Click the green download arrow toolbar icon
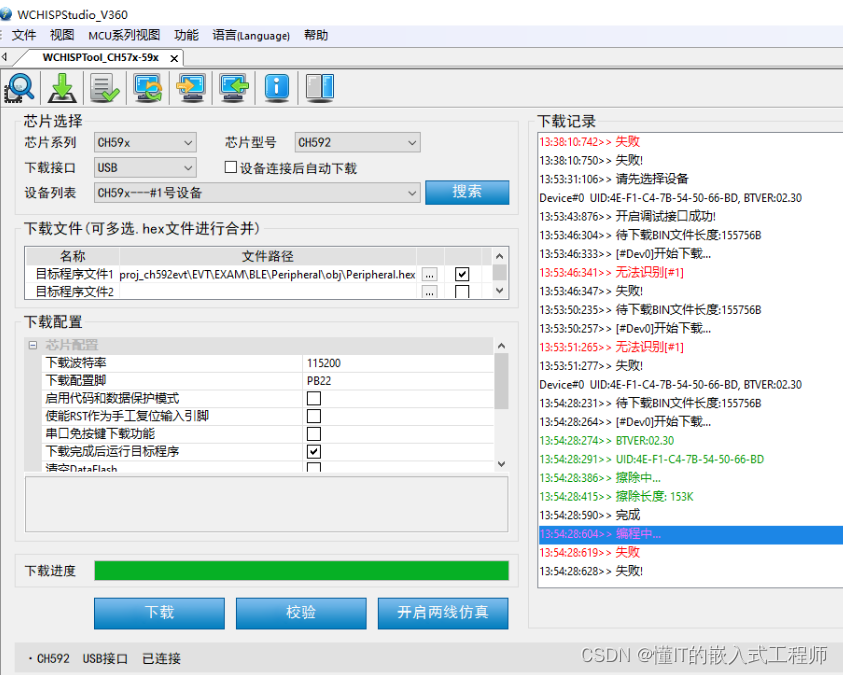843x675 pixels. click(x=63, y=88)
